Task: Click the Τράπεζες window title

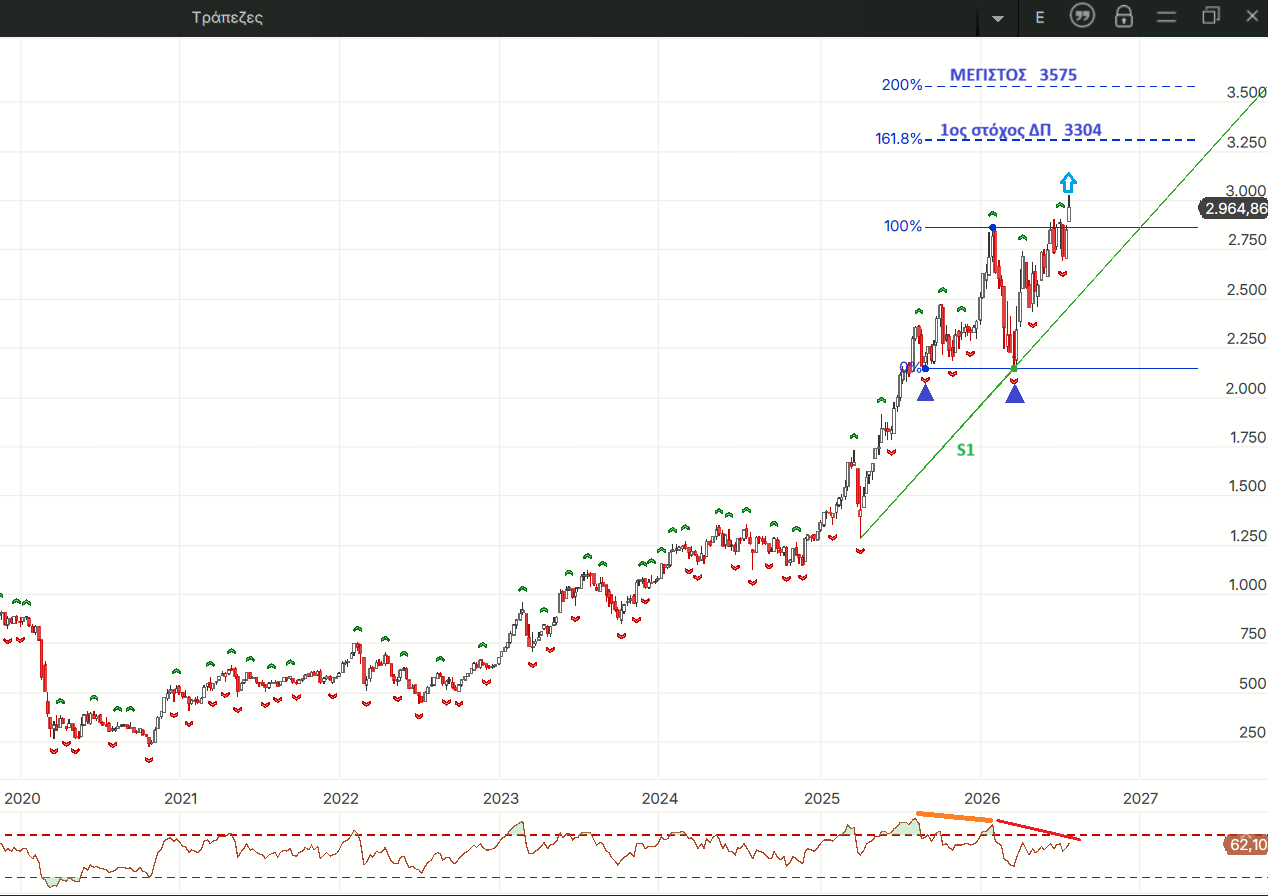Action: point(228,17)
